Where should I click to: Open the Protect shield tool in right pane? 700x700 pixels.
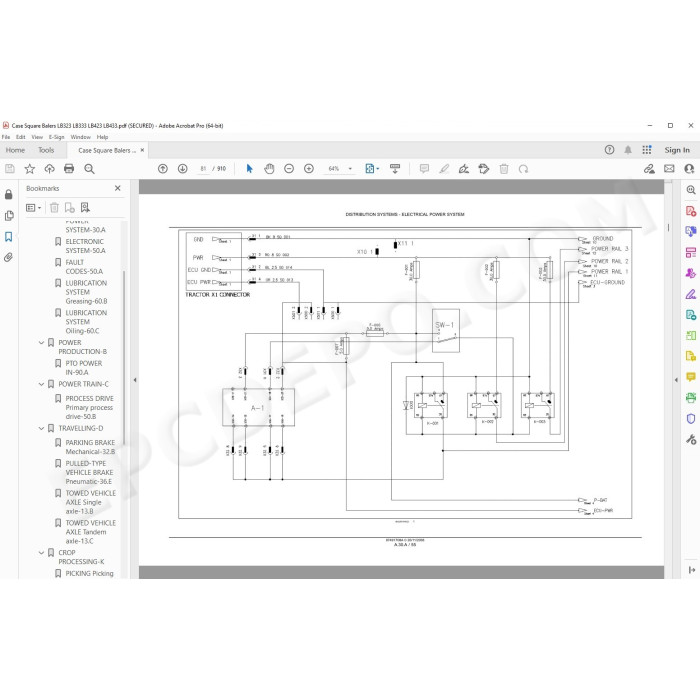[x=691, y=418]
